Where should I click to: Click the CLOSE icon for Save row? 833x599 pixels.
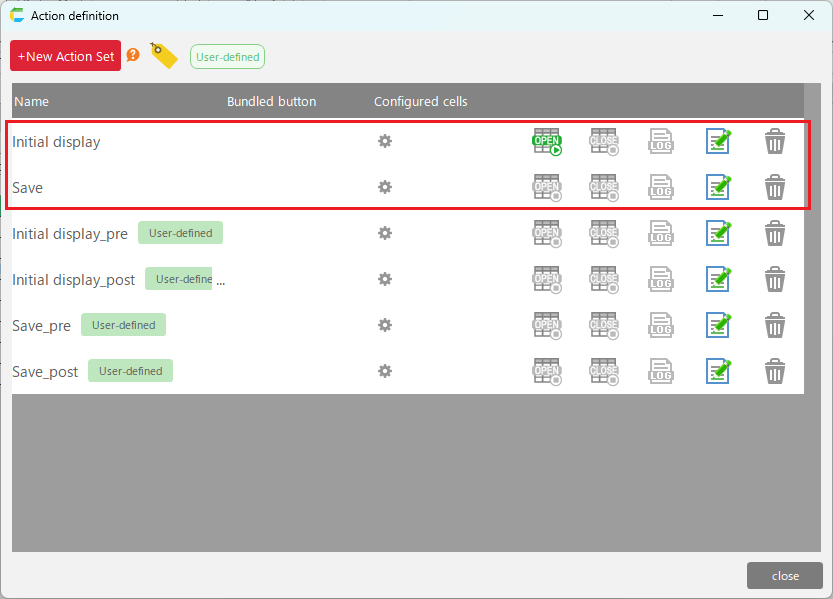click(x=604, y=188)
